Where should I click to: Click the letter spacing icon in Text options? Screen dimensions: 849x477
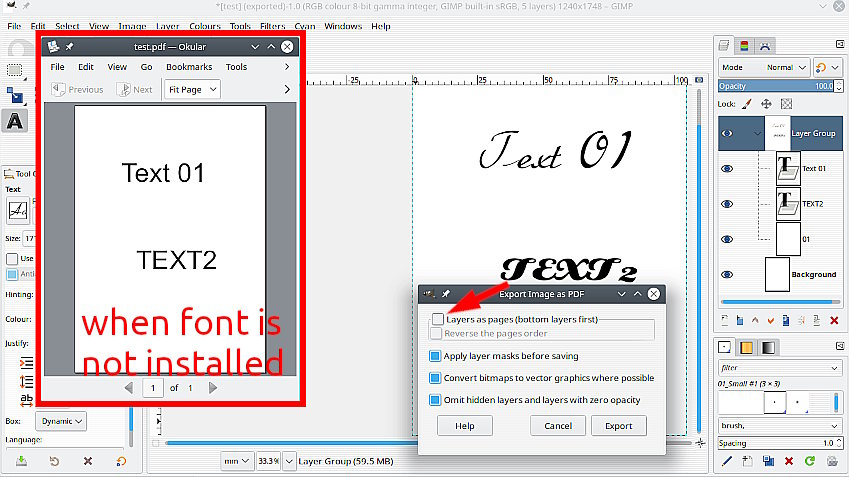(x=26, y=400)
